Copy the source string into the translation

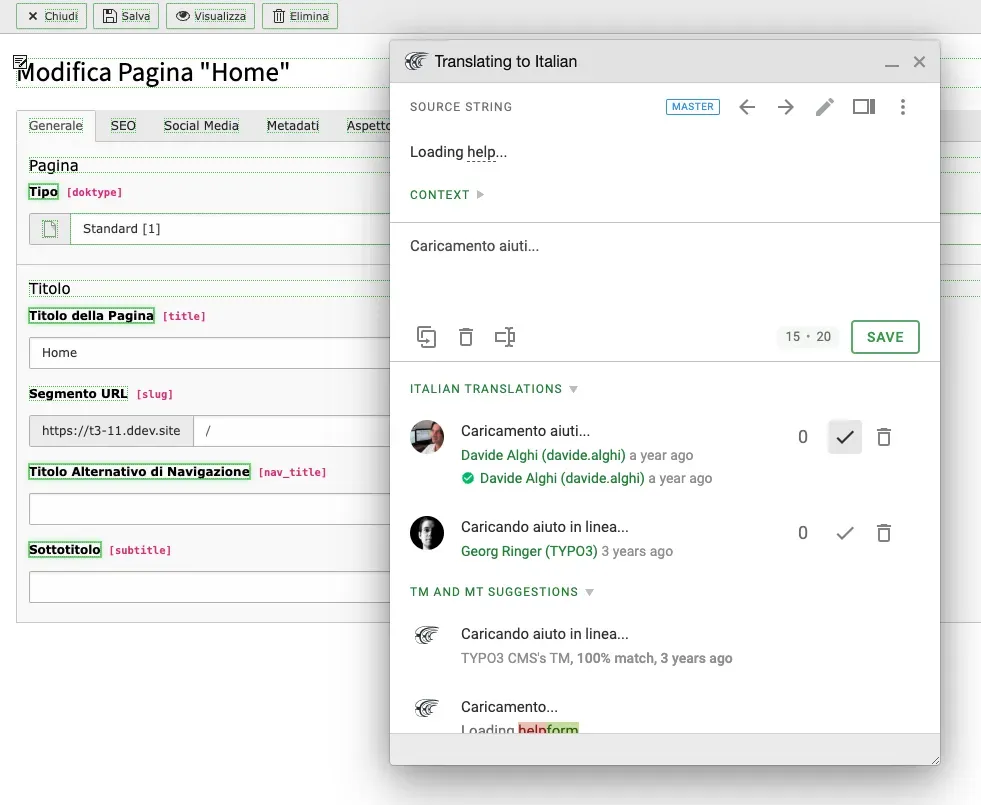(x=427, y=337)
